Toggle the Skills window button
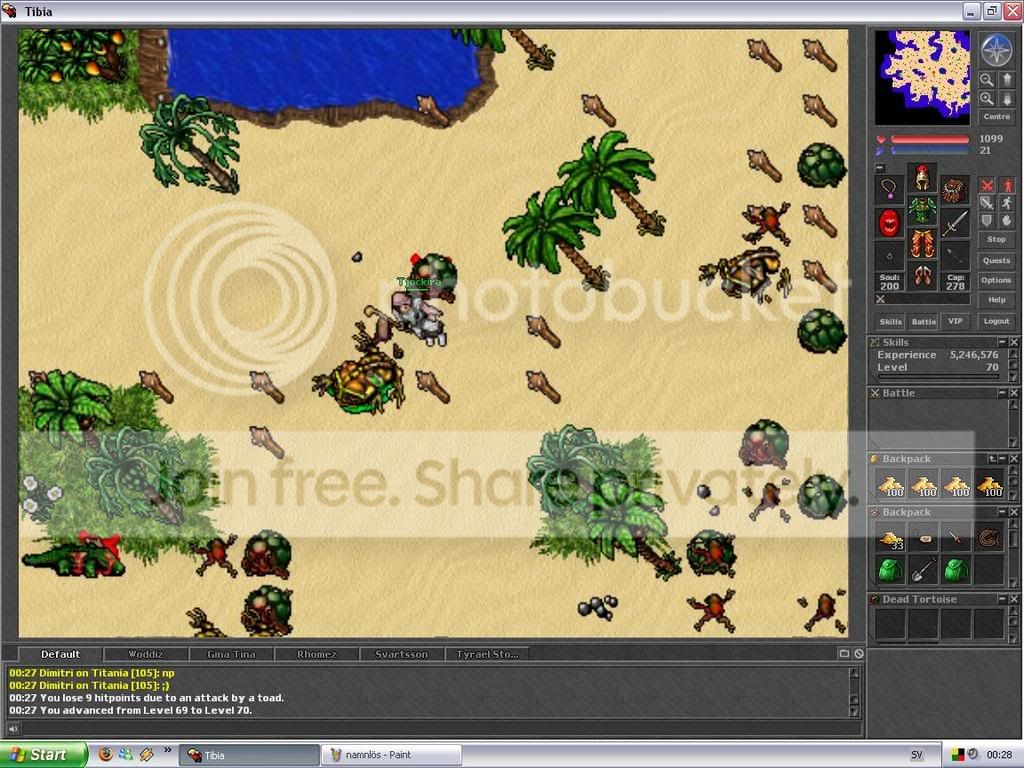1024x768 pixels. (890, 321)
